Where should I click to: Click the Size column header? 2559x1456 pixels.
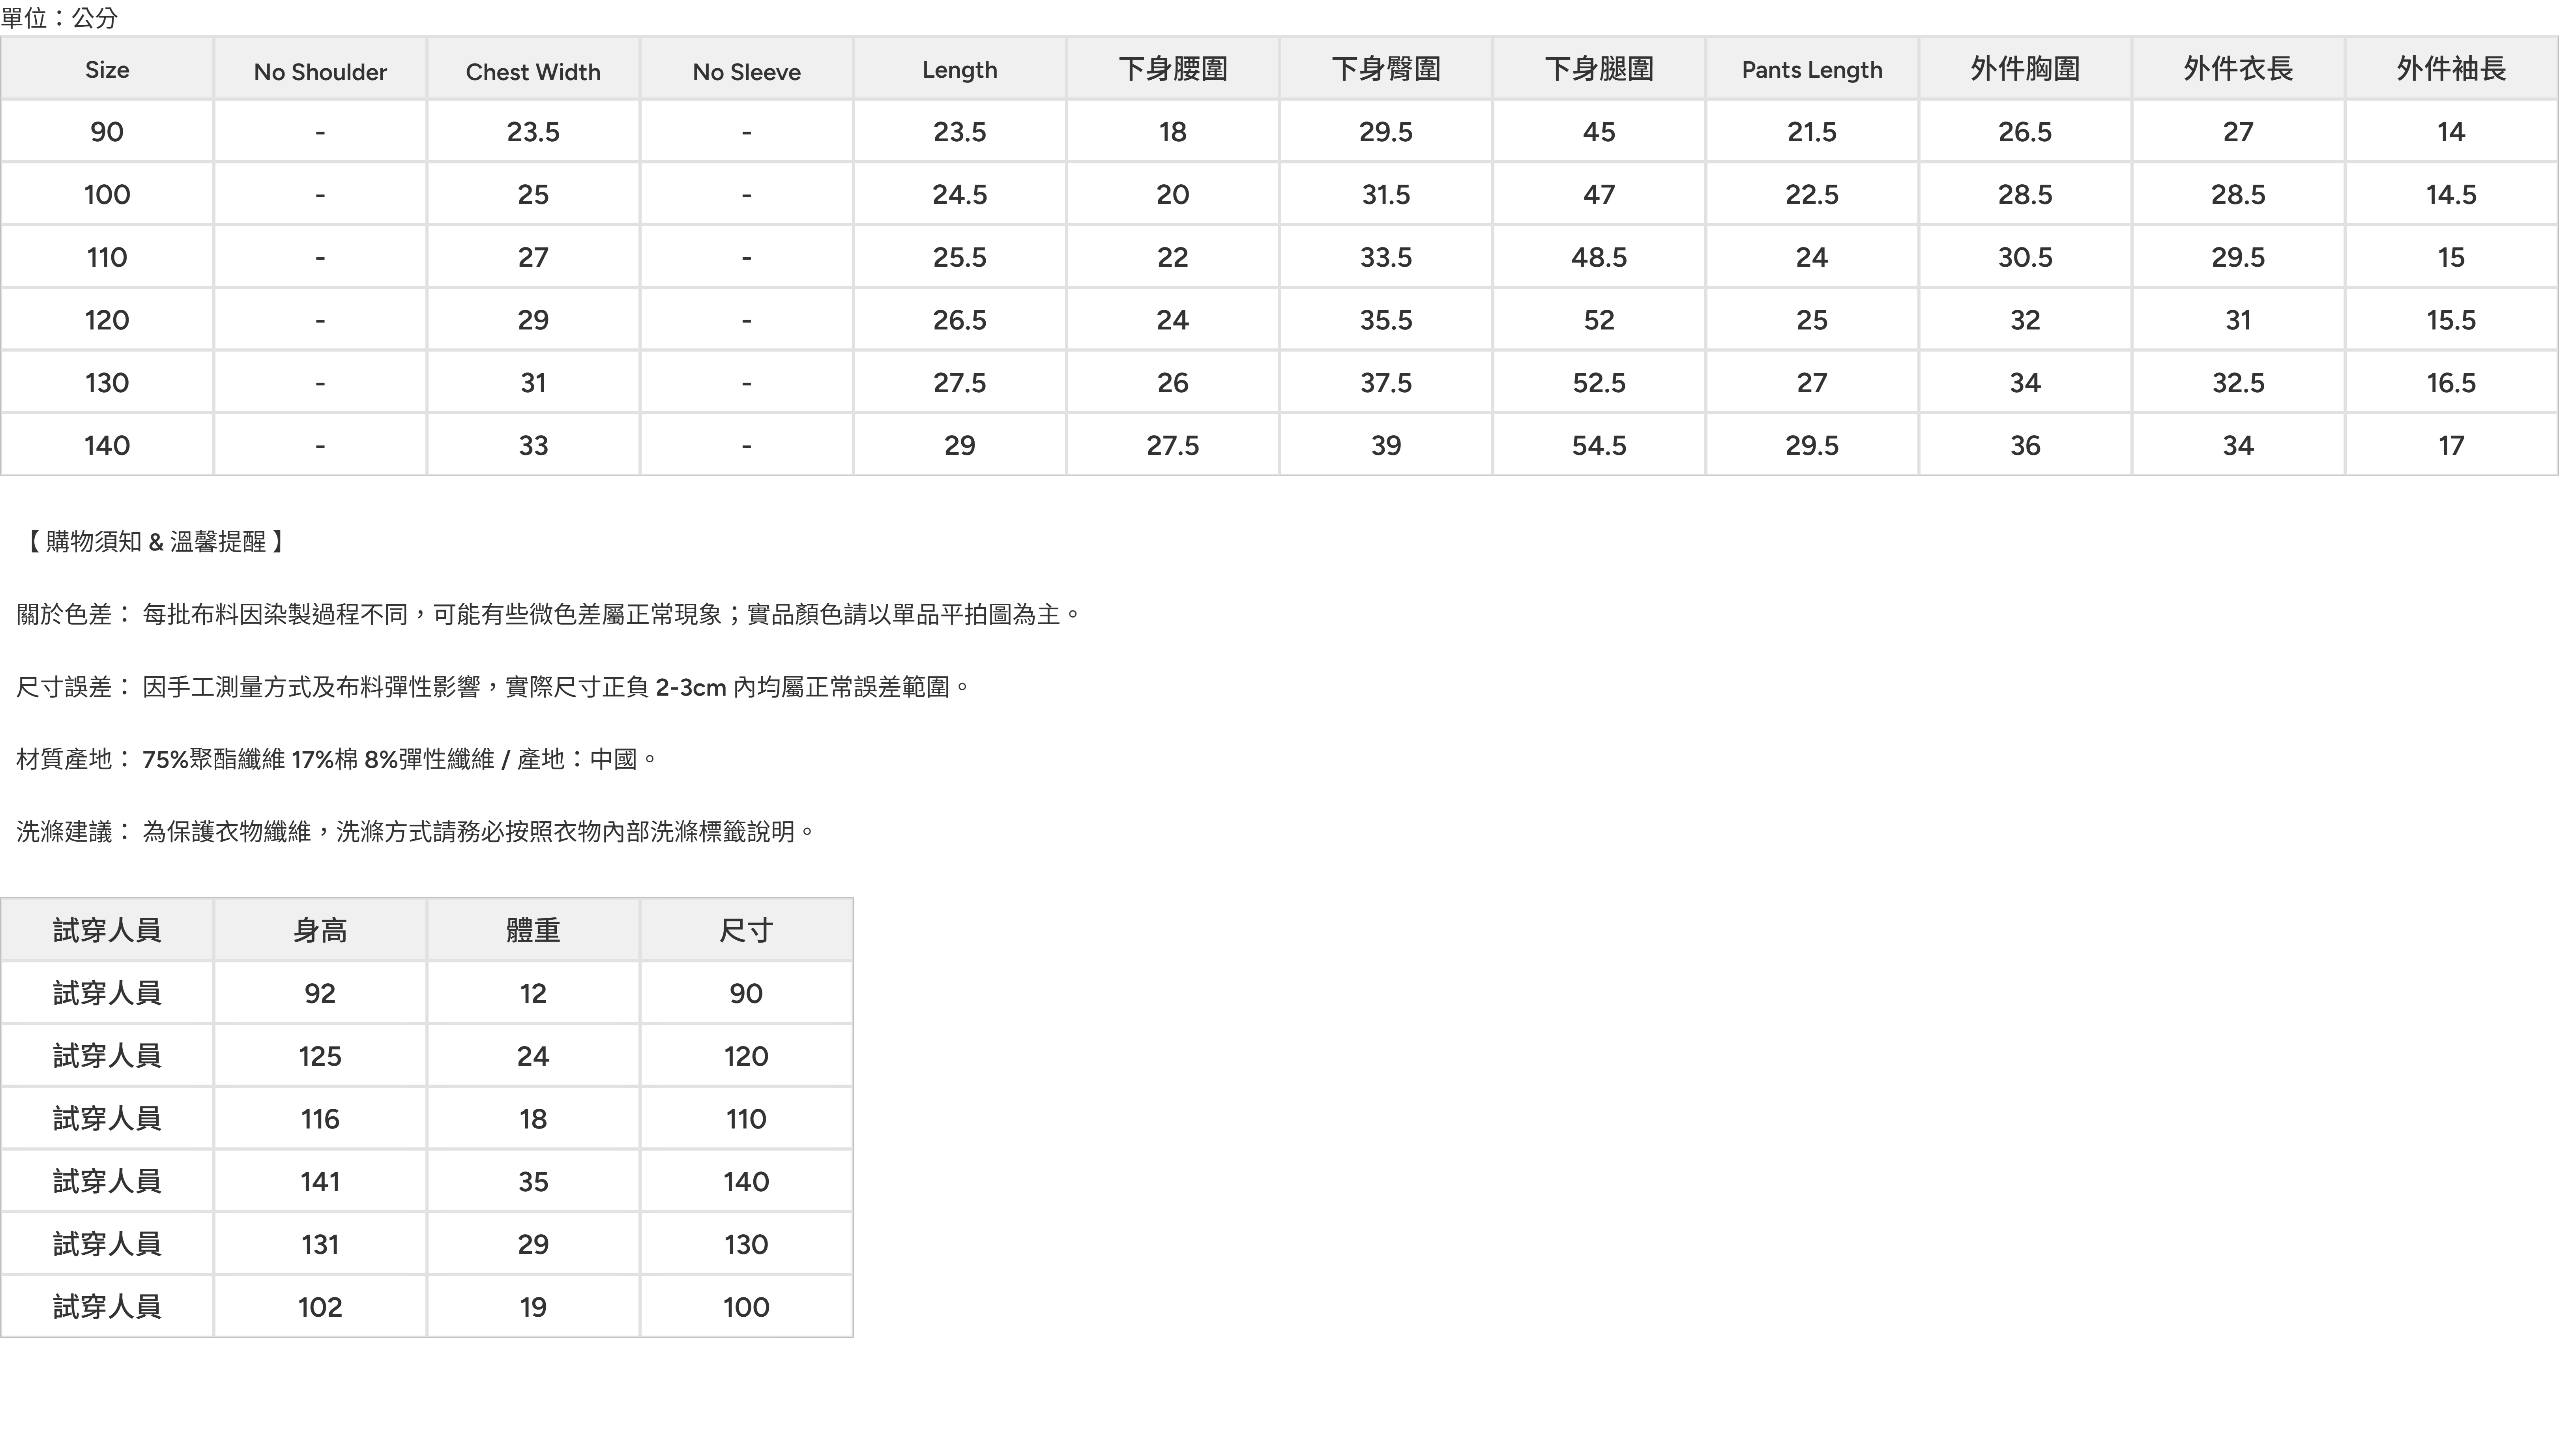[107, 69]
